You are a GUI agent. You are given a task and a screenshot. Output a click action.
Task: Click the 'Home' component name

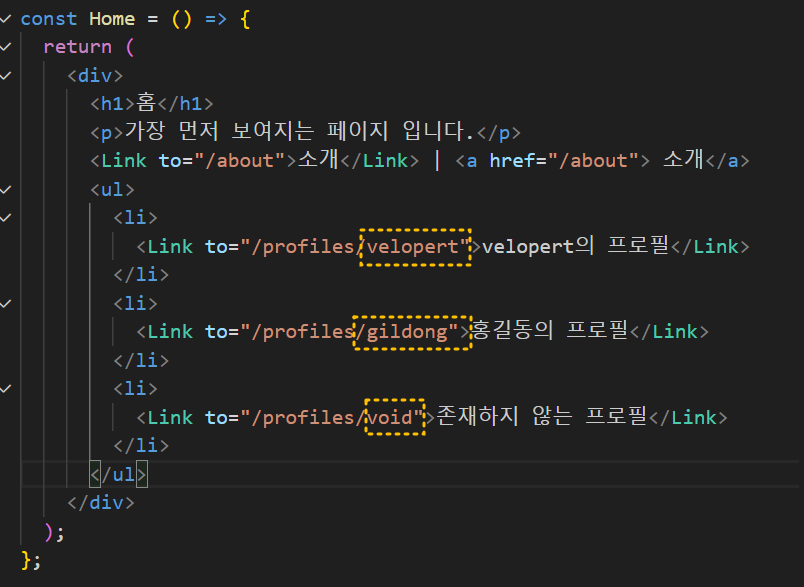click(112, 19)
